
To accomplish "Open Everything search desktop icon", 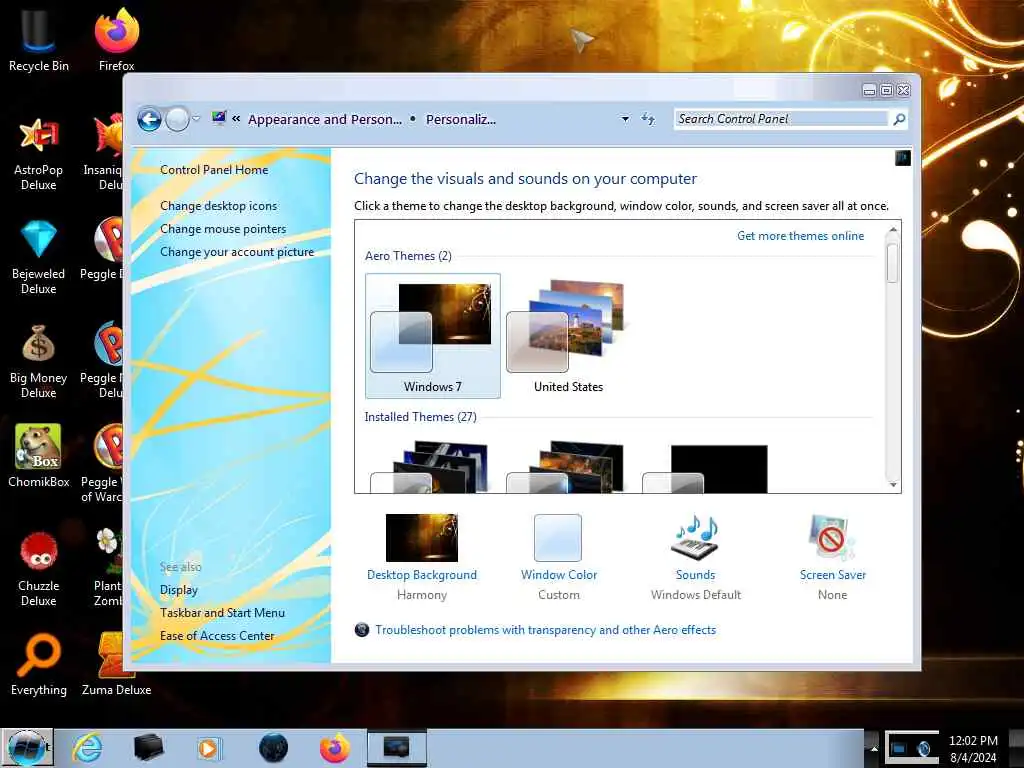I will [39, 665].
